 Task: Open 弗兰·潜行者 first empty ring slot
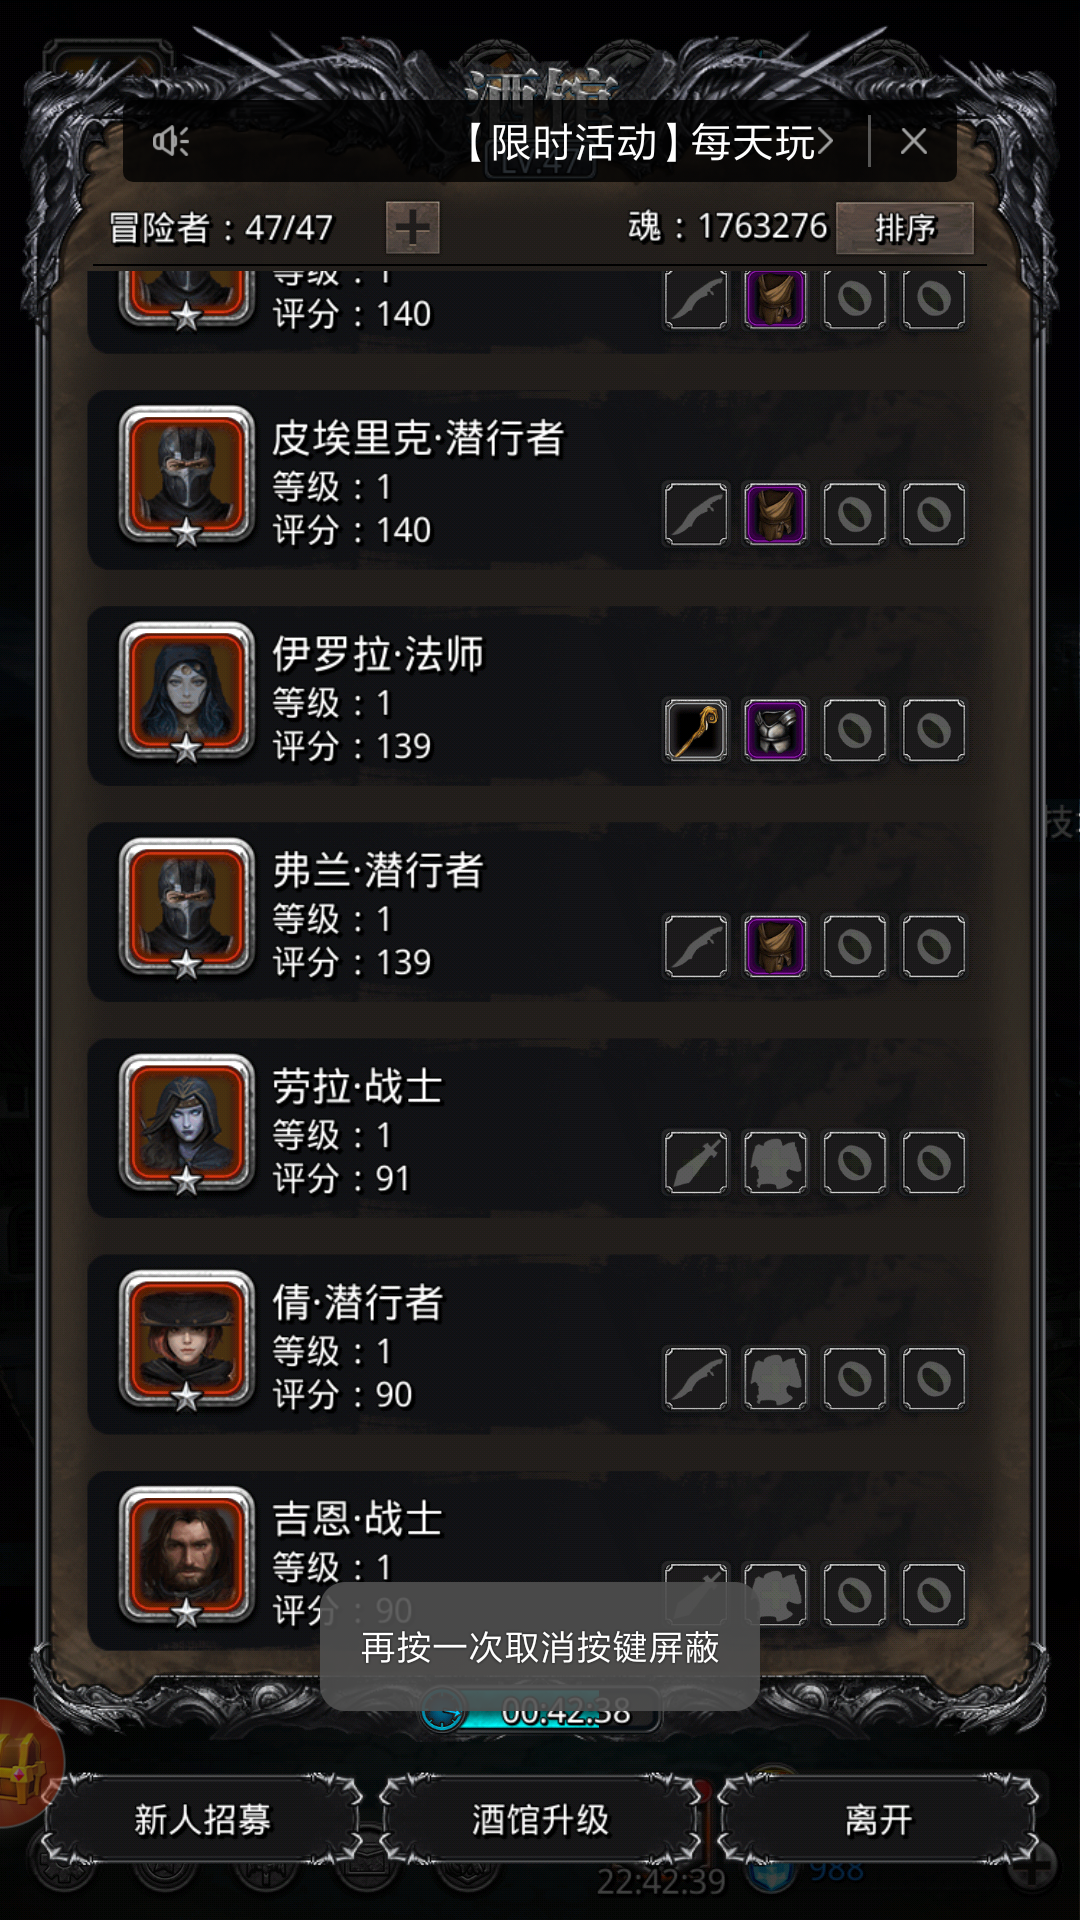click(x=854, y=946)
